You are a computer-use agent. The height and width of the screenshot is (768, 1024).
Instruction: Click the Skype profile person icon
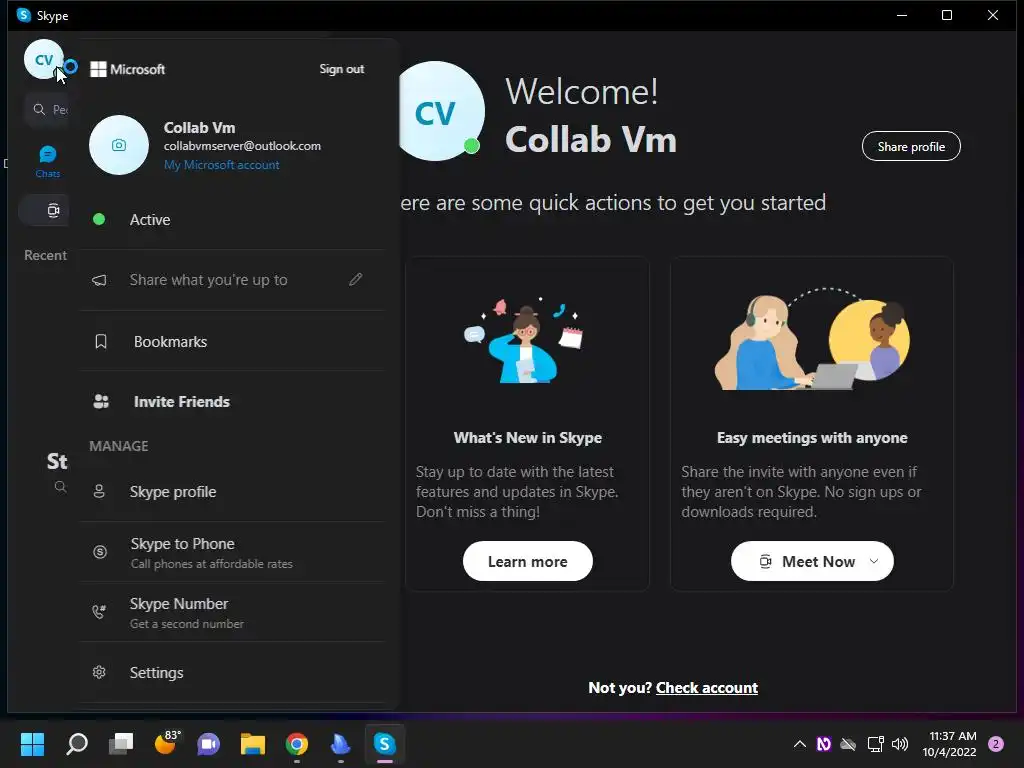pos(99,491)
